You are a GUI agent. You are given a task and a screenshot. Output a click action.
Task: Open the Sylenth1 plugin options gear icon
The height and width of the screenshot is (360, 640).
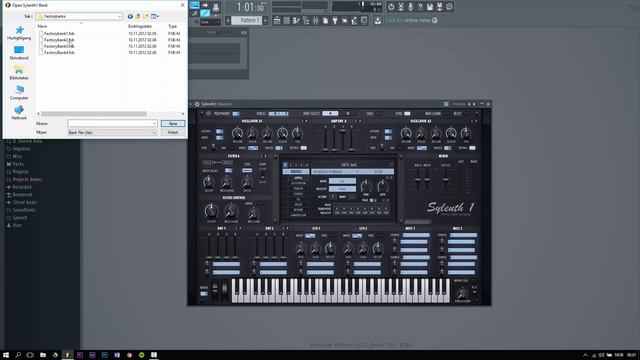click(197, 104)
